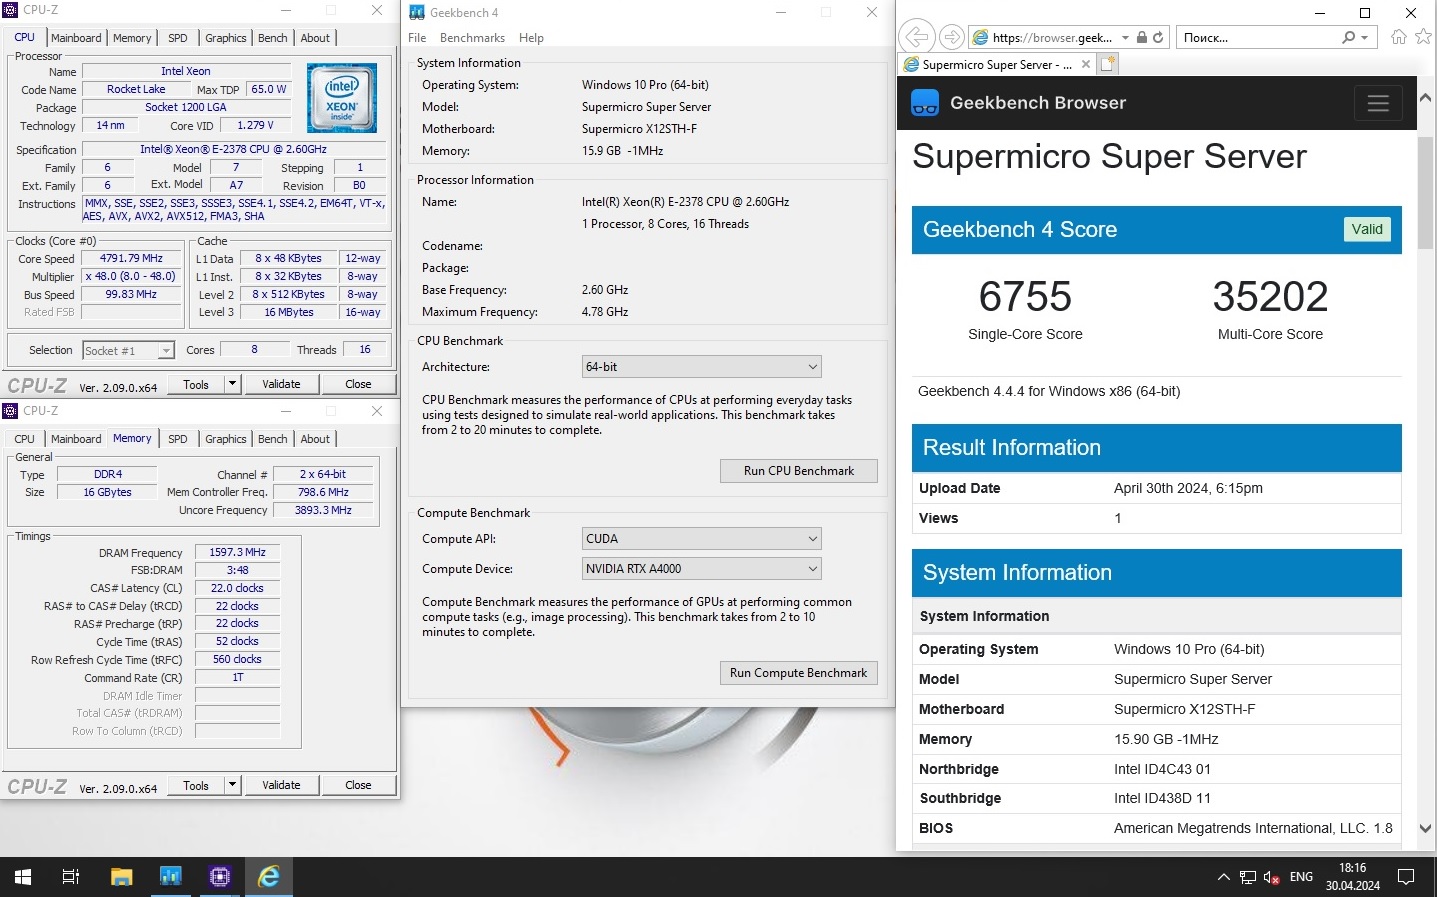Click the taskbar clock showing 18:16
The width and height of the screenshot is (1437, 897).
[1353, 877]
